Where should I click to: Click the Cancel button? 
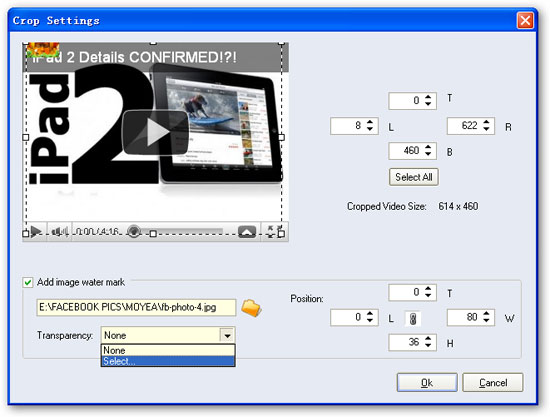(493, 383)
